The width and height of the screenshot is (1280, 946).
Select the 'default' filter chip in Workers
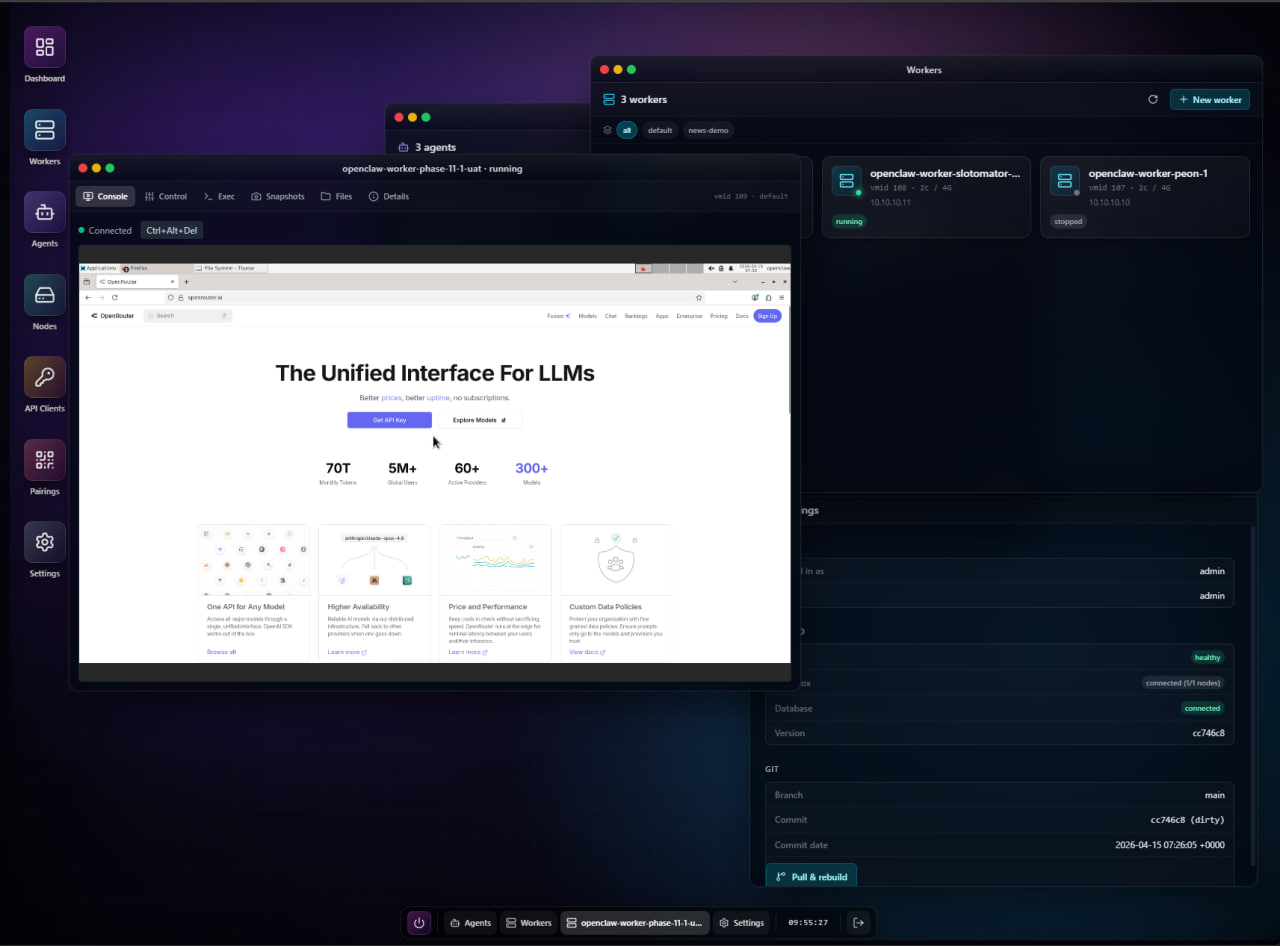coord(660,130)
